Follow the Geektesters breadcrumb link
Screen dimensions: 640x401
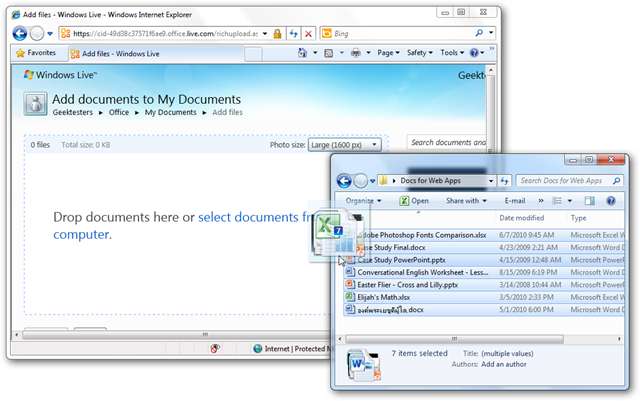pos(73,112)
